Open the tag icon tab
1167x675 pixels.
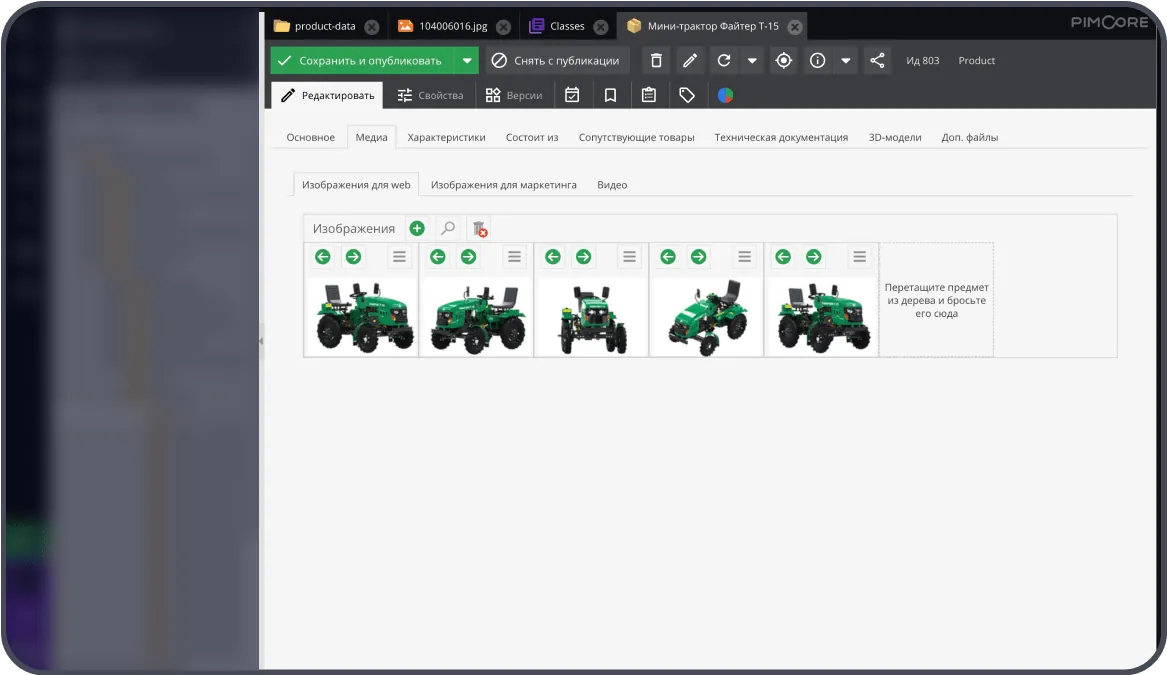687,95
